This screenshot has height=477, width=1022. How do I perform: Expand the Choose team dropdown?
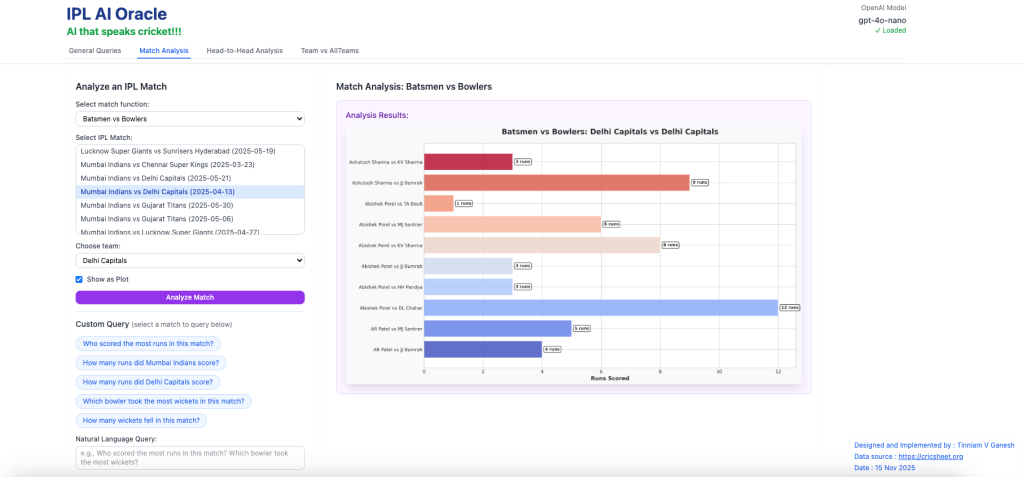[190, 260]
